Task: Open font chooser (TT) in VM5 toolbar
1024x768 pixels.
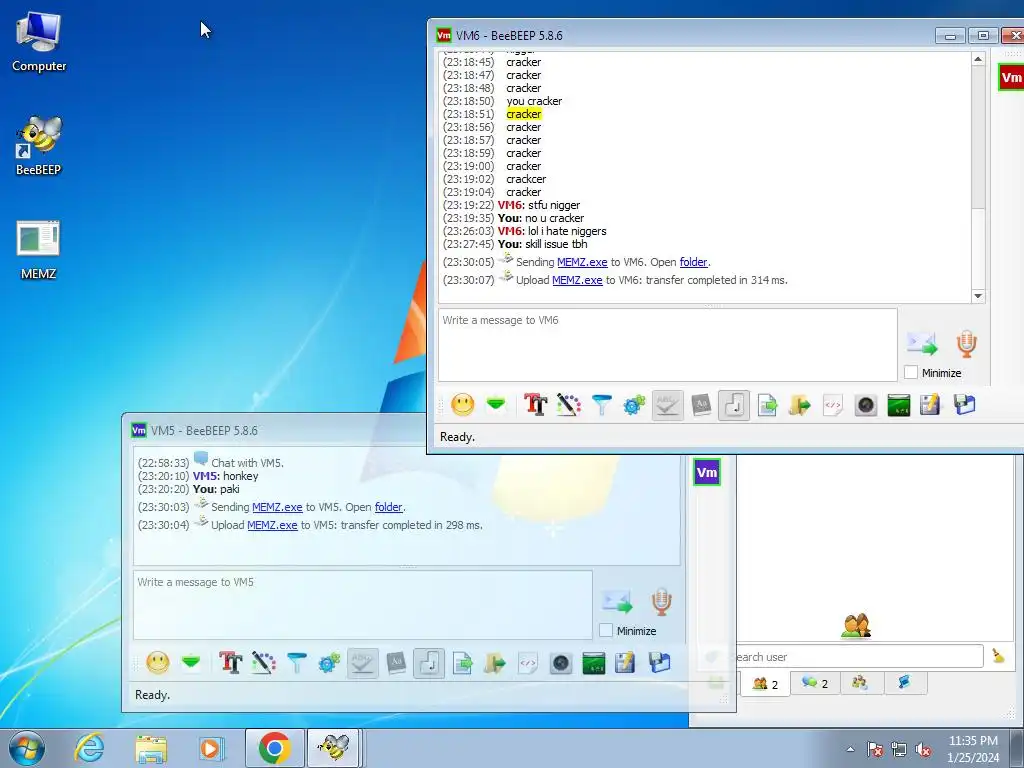Action: click(231, 664)
